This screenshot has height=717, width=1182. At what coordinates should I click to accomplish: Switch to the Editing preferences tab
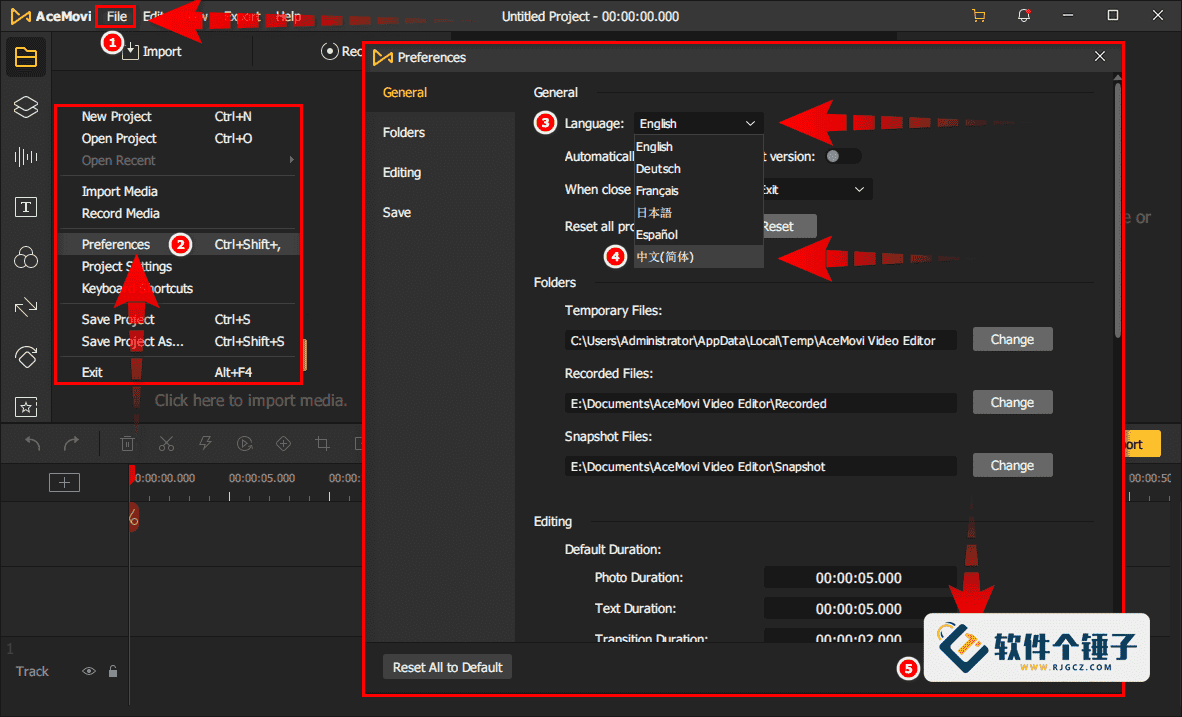tap(402, 172)
